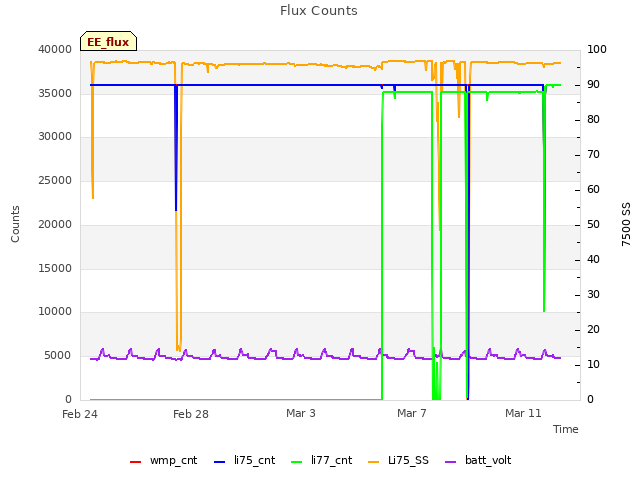Click the 10000 left axis value

(x=55, y=311)
